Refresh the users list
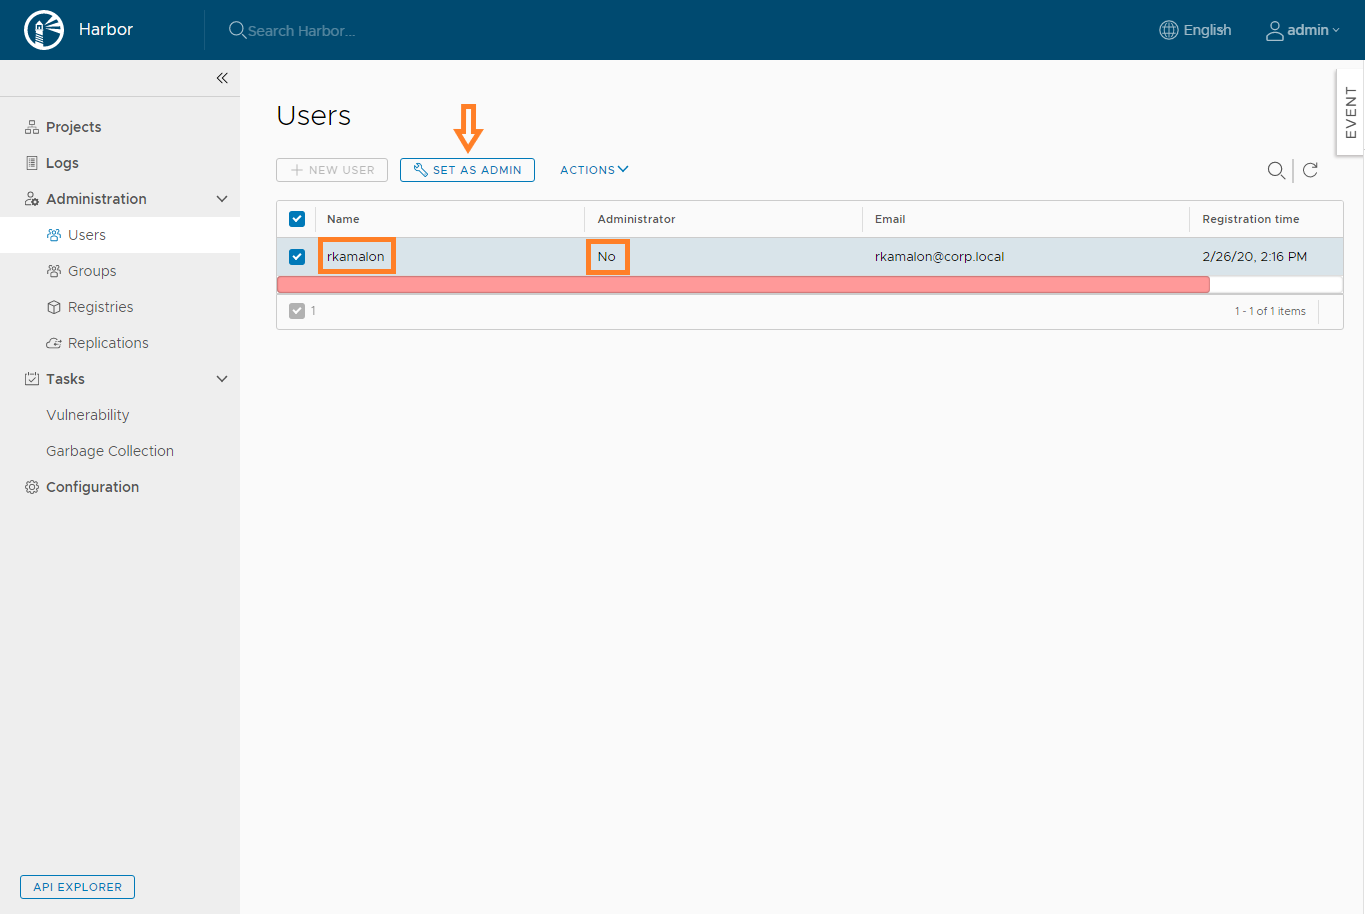The image size is (1365, 914). tap(1310, 170)
